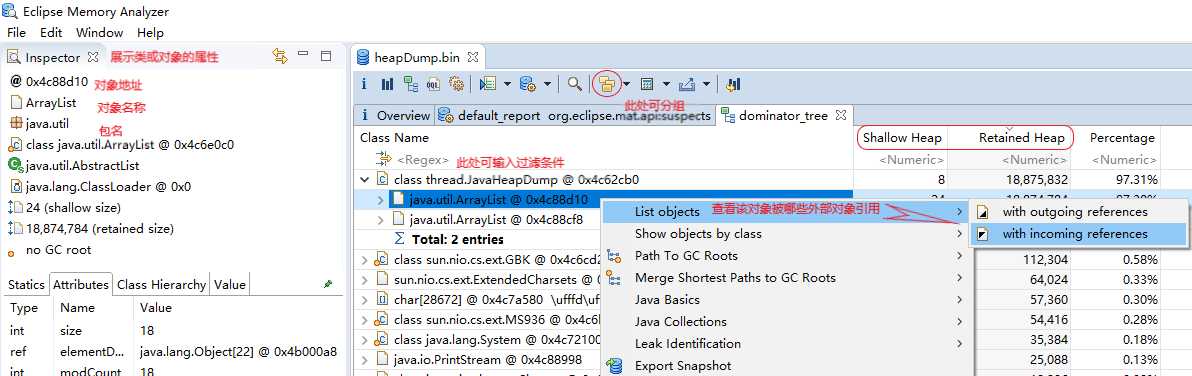1192x376 pixels.
Task: Open the Edit menu
Action: click(51, 33)
